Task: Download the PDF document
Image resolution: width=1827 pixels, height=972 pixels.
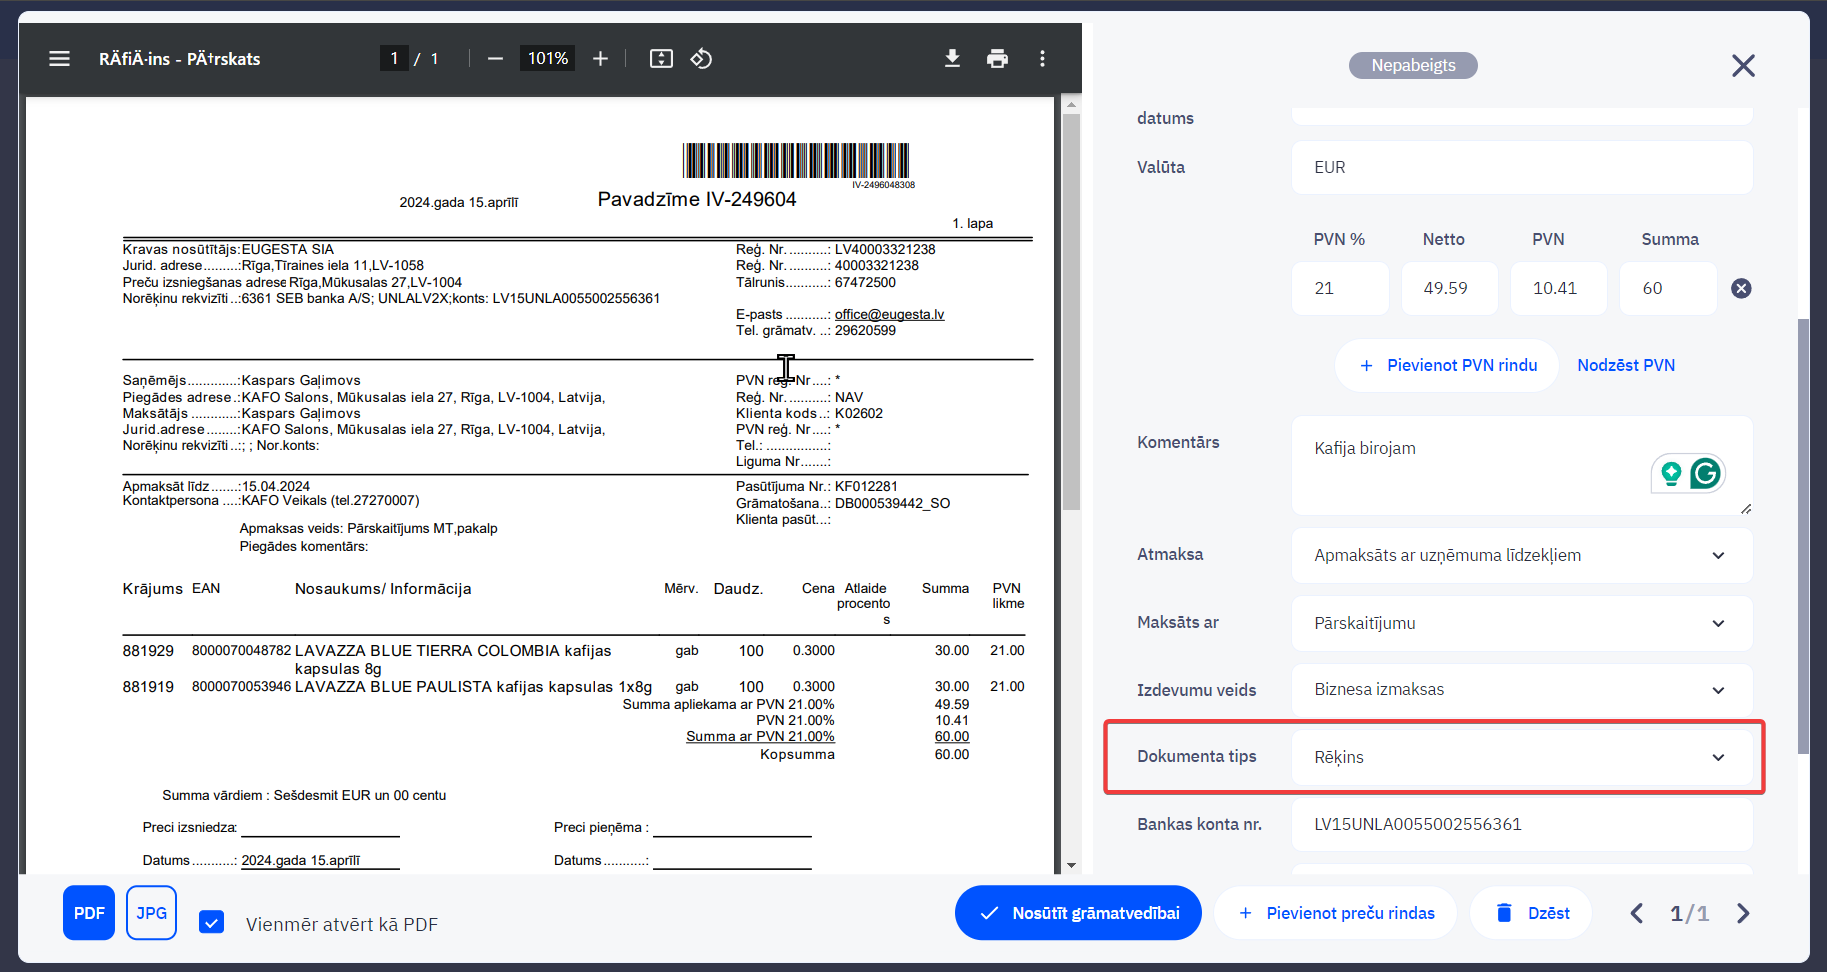Action: coord(952,59)
